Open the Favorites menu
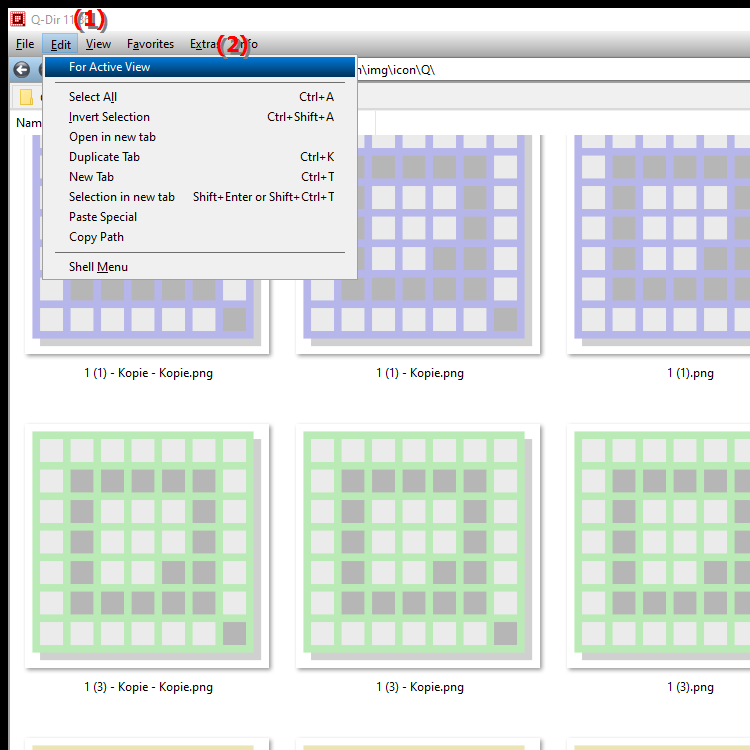 [150, 44]
